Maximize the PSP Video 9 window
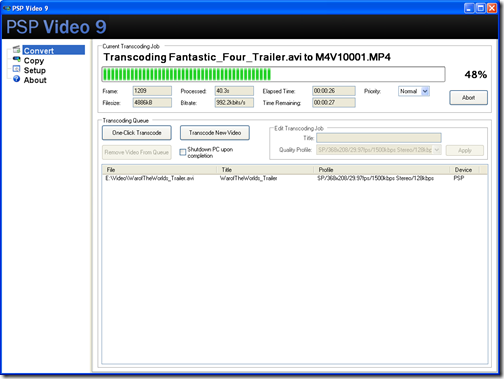Image resolution: width=504 pixels, height=379 pixels. point(481,8)
